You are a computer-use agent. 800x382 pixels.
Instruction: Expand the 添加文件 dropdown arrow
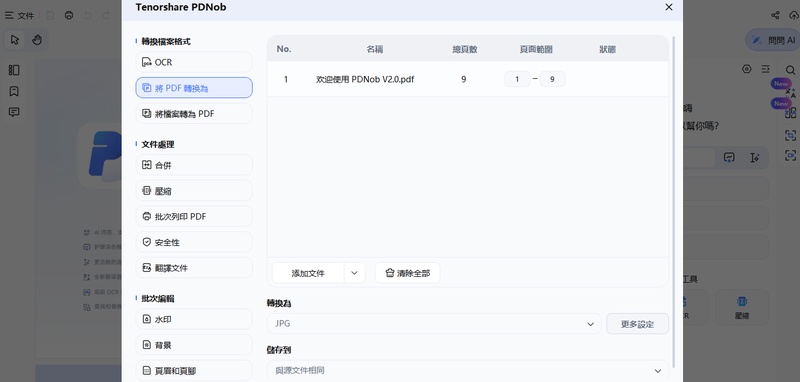[355, 273]
